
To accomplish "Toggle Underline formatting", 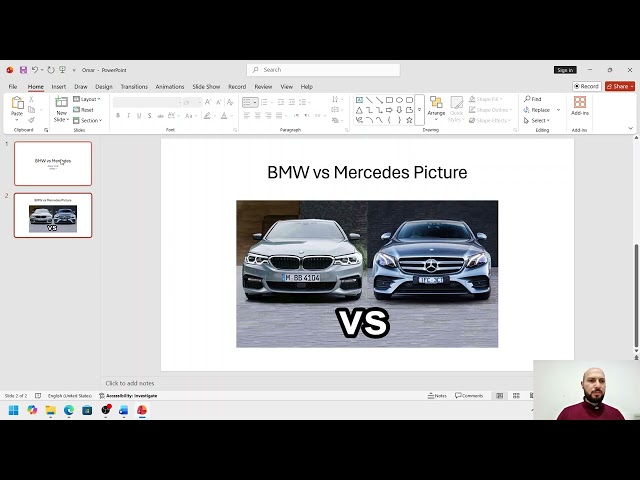I will [139, 116].
